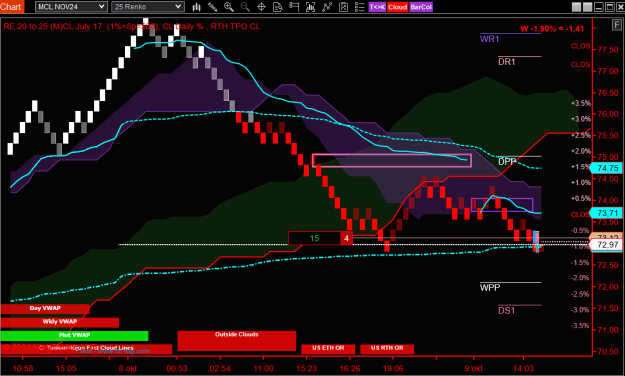Open the indicators line-graph icon
625x376 pixels.
click(x=327, y=7)
